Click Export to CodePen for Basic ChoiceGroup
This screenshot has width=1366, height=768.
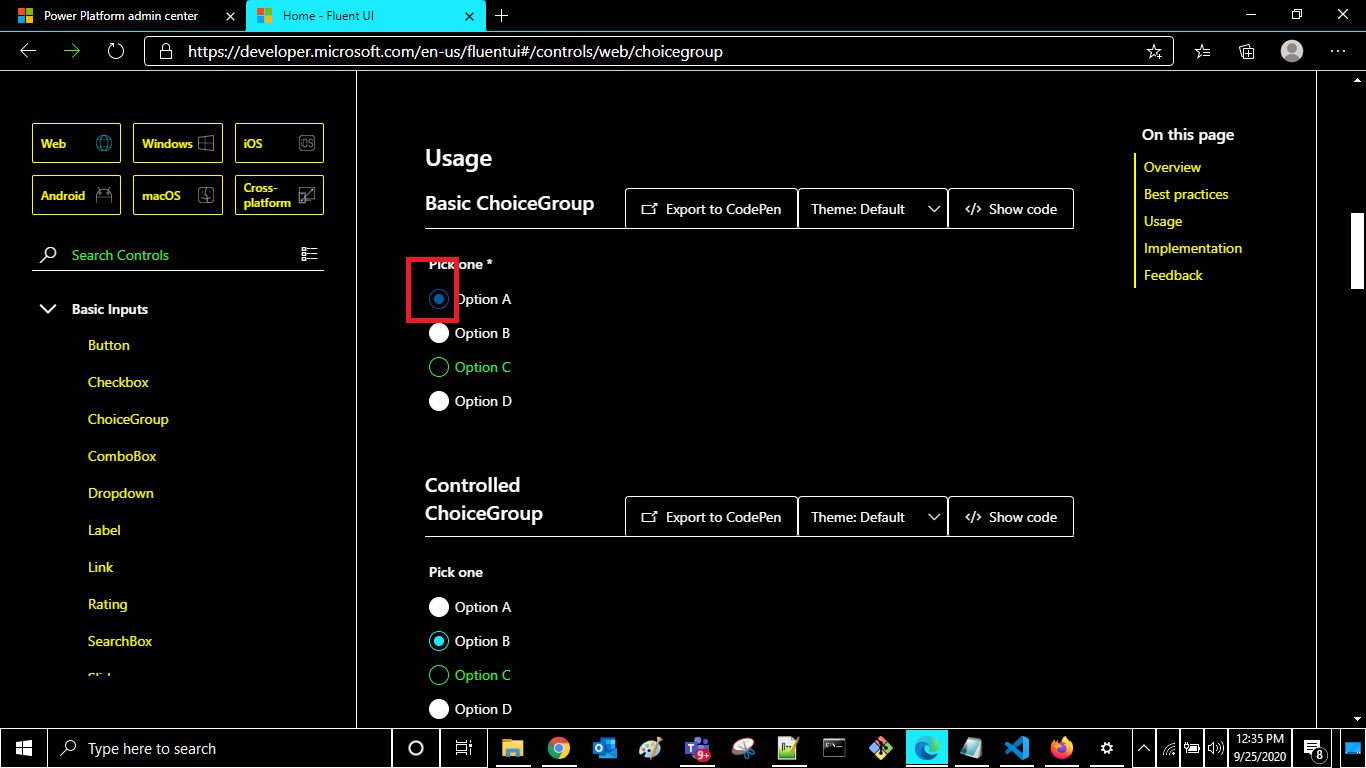click(711, 208)
